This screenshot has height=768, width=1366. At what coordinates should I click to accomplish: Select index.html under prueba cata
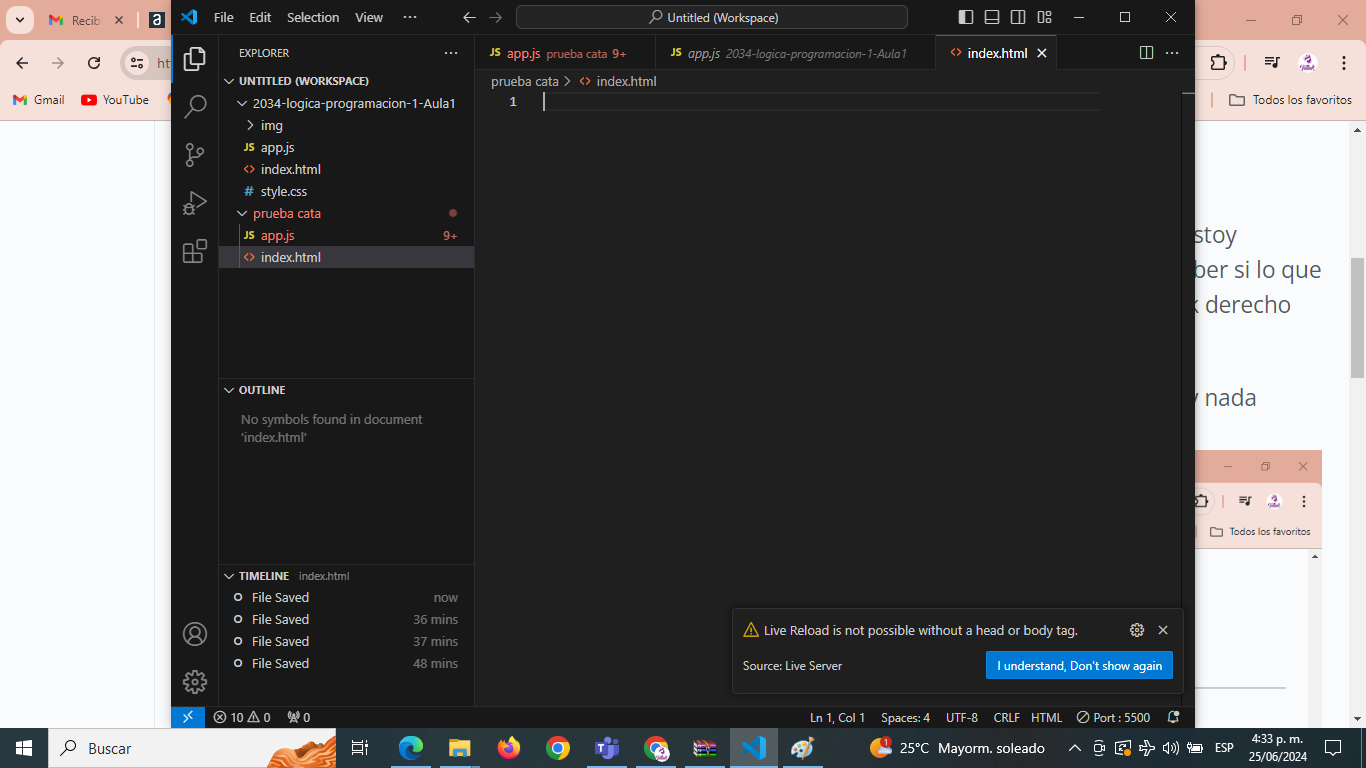(x=346, y=257)
